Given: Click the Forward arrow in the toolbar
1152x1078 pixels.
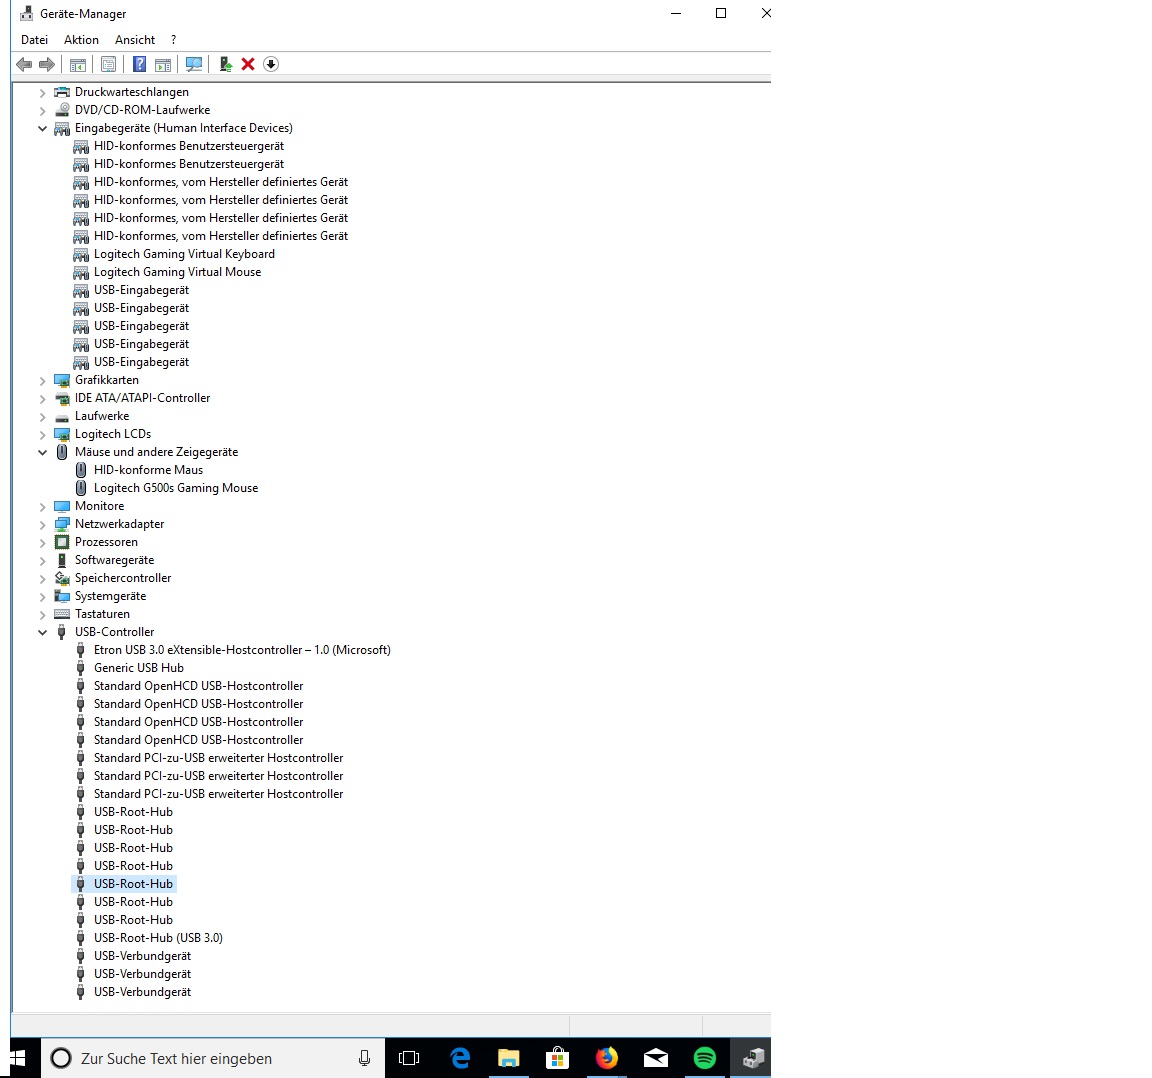Looking at the screenshot, I should pos(47,65).
